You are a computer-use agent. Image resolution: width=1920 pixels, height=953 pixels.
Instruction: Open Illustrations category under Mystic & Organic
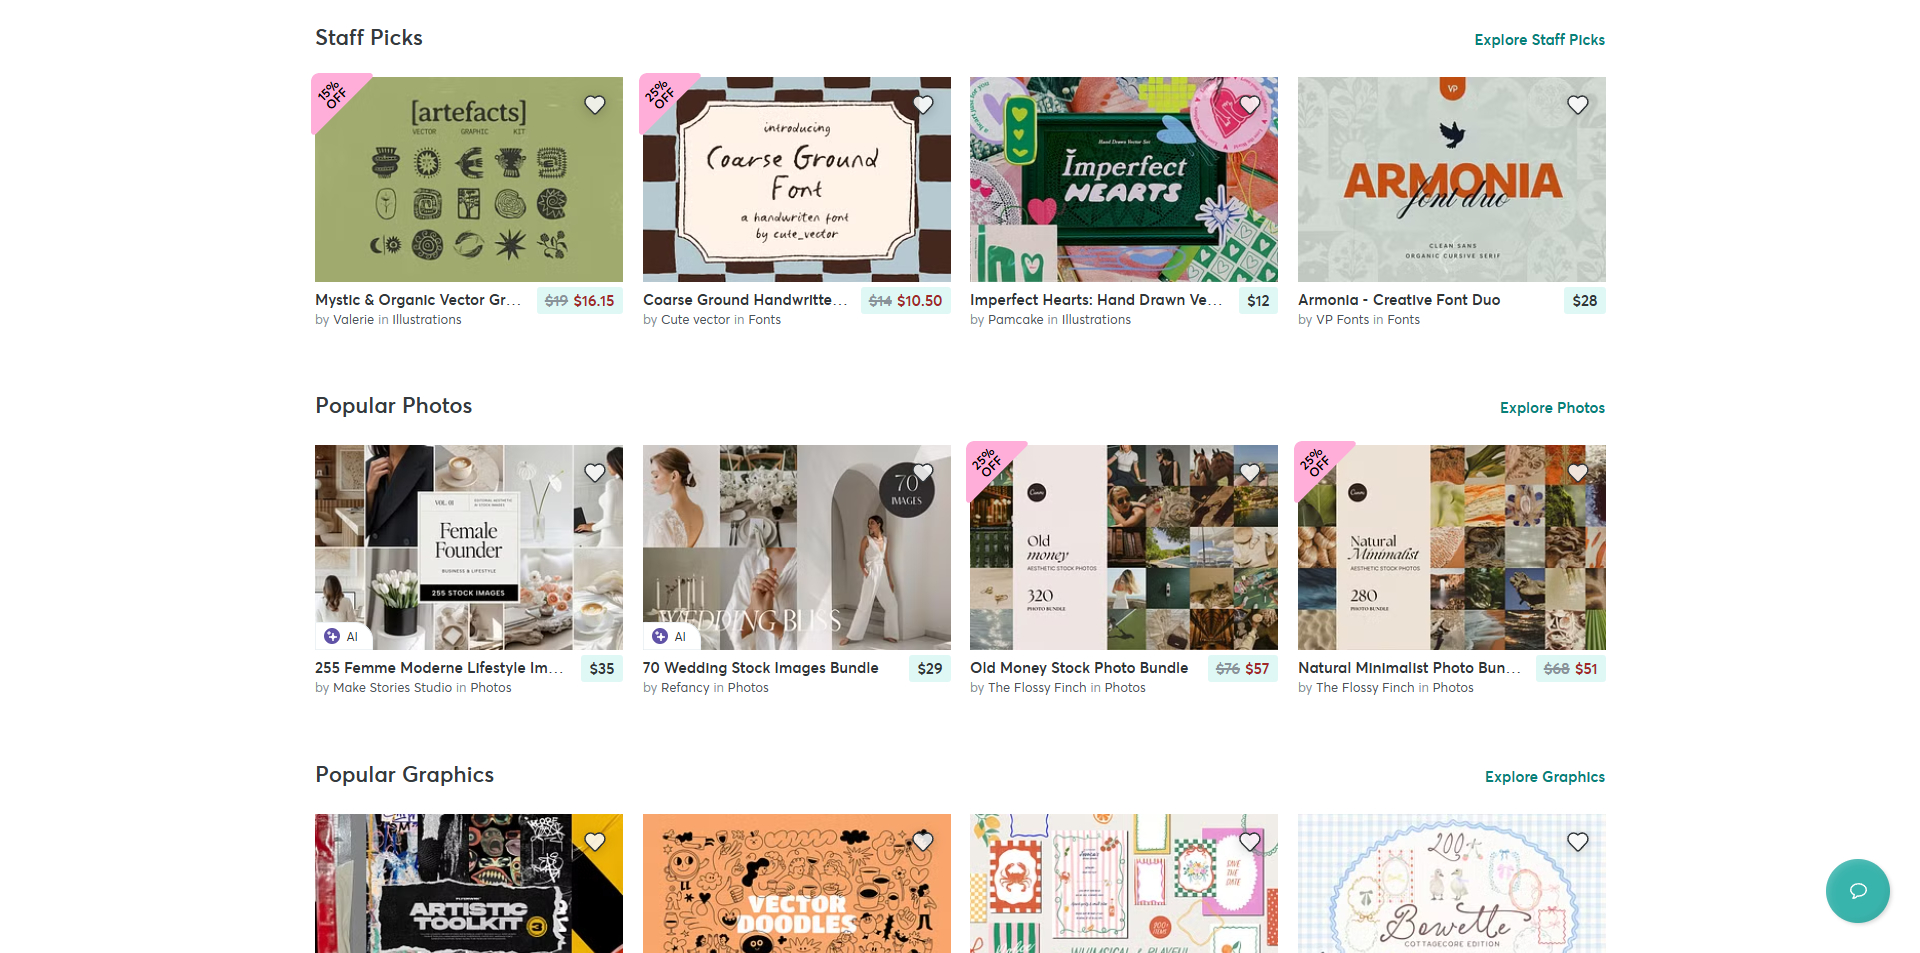[x=427, y=320]
